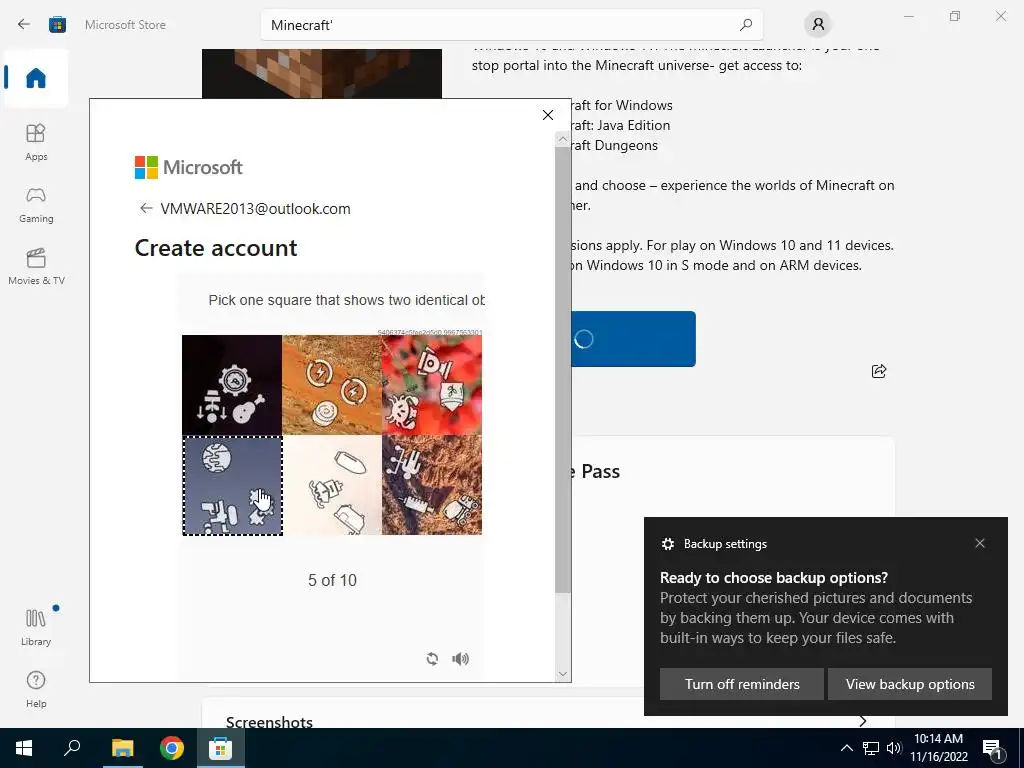The image size is (1024, 768).
Task: Open the notification center icon
Action: click(992, 749)
